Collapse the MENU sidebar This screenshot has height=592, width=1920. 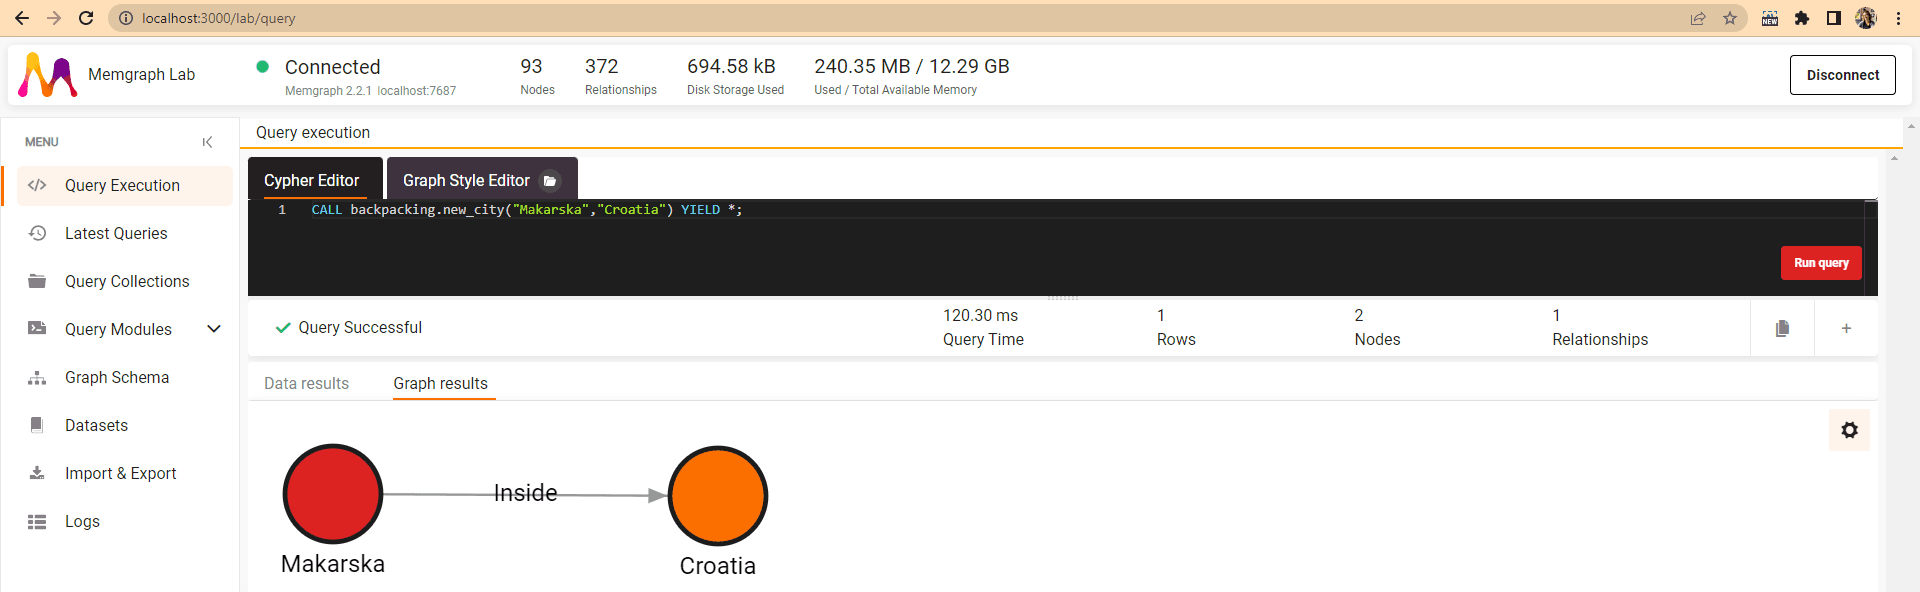[207, 142]
